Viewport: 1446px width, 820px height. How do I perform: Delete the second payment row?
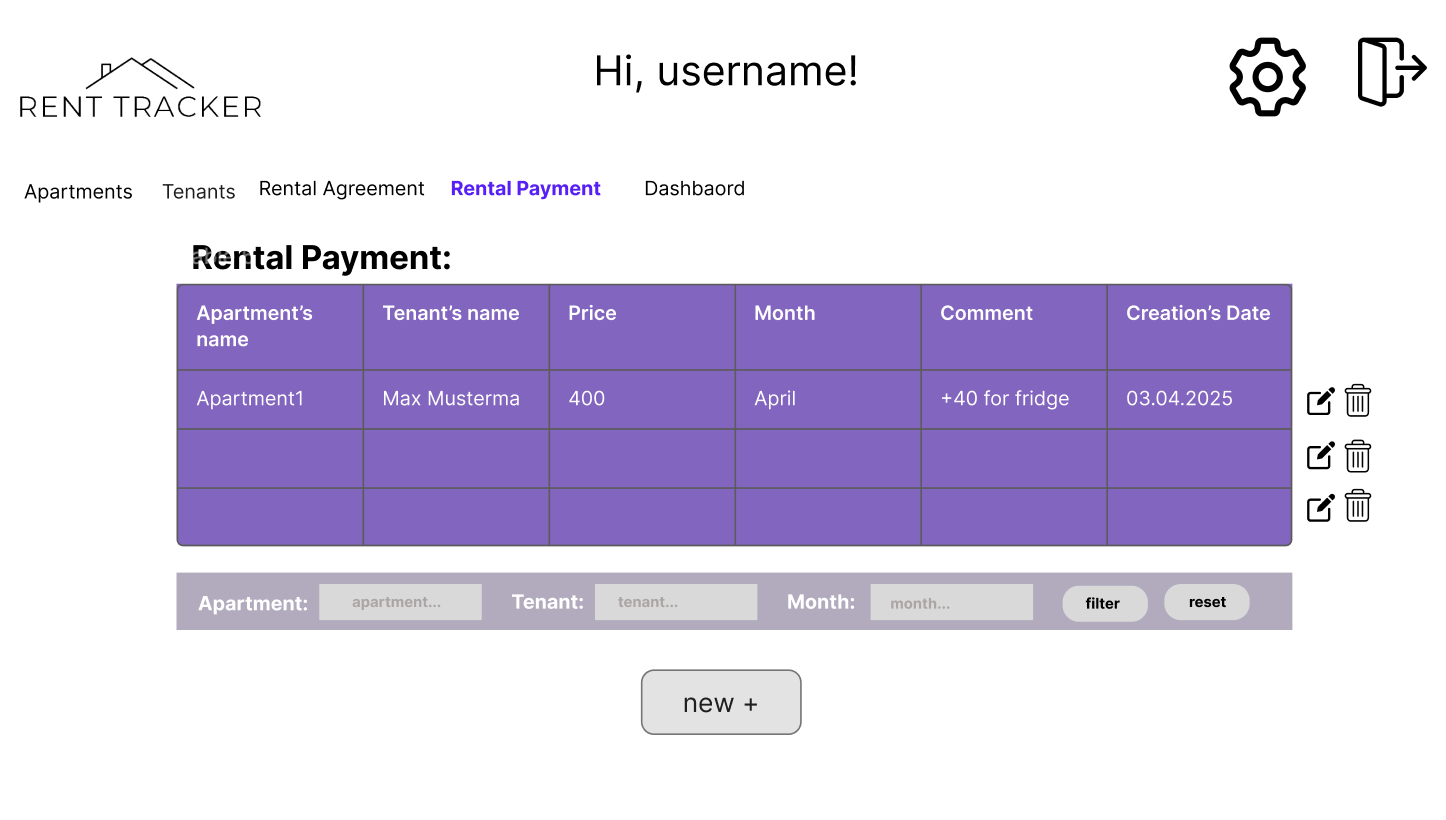(1357, 455)
